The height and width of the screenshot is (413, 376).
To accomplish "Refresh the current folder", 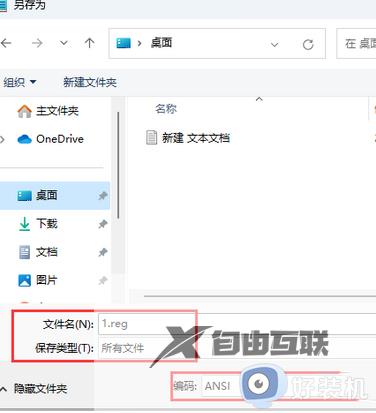I will [308, 44].
